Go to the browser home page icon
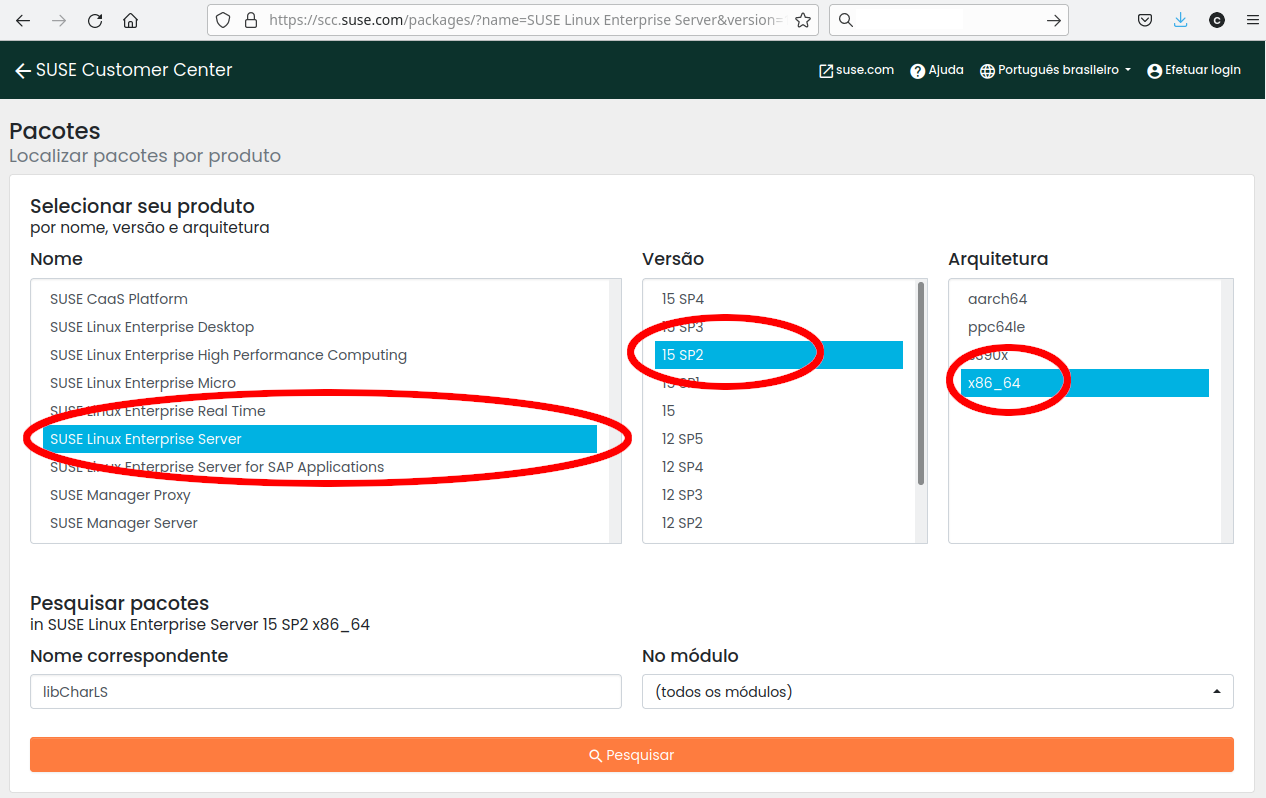This screenshot has width=1266, height=798. 130,20
